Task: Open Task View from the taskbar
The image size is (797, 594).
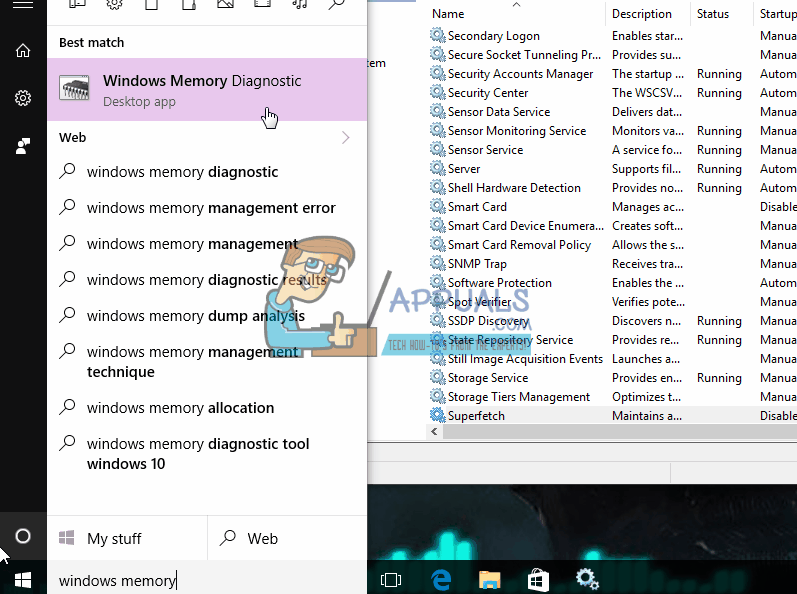Action: pos(390,580)
